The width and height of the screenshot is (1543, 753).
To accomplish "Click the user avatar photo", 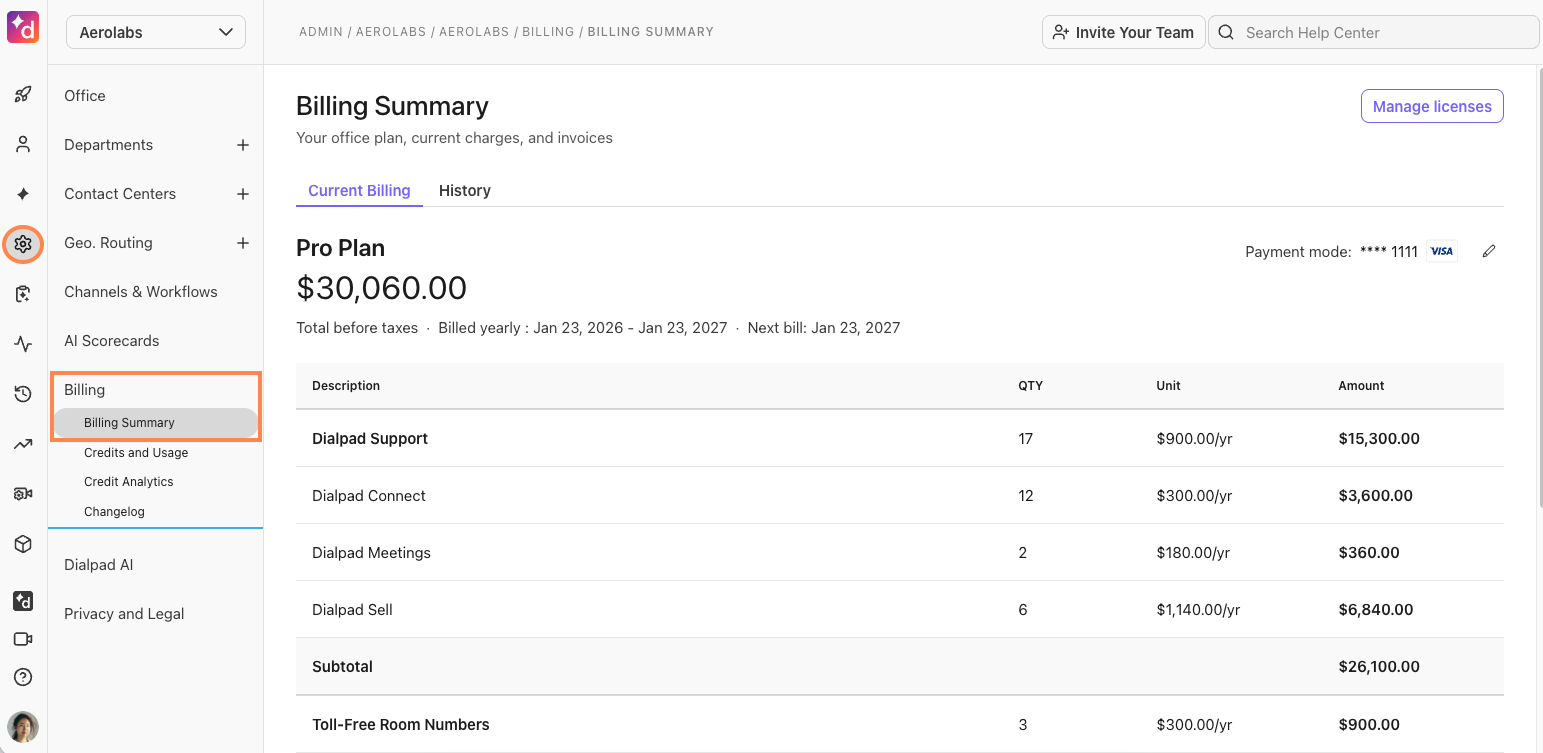I will [x=23, y=727].
